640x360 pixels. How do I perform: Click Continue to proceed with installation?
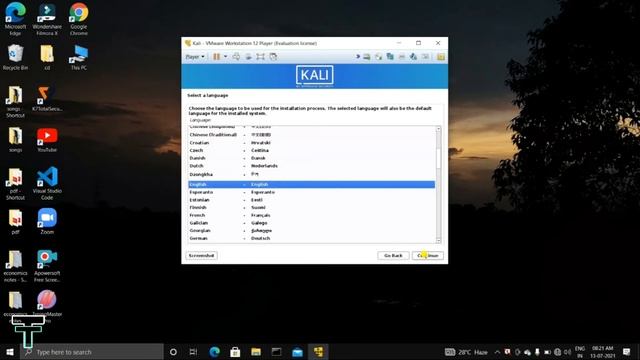[x=428, y=256]
